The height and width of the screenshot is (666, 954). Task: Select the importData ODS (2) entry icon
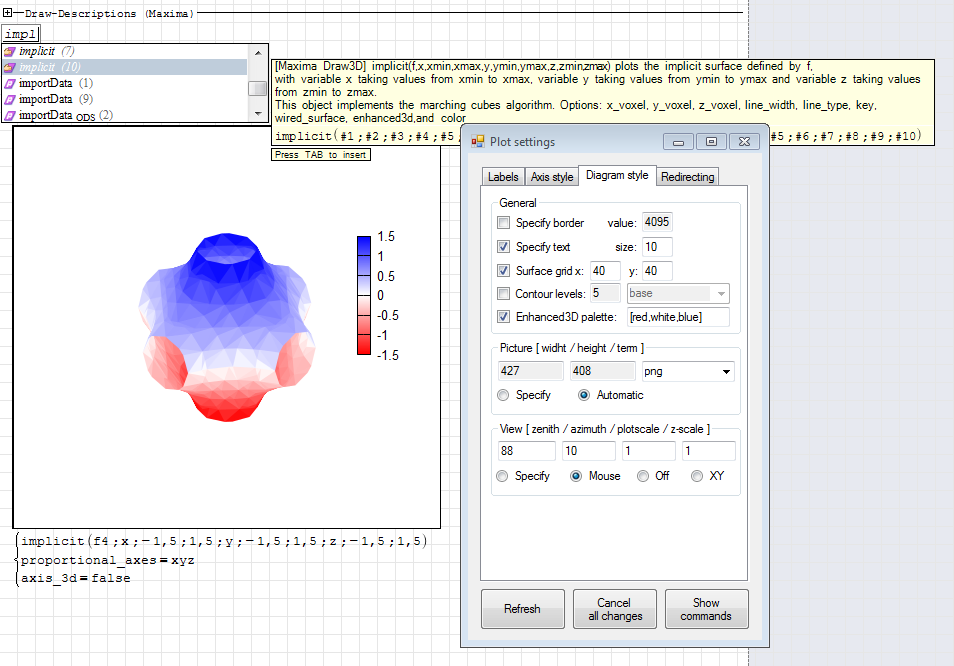click(x=9, y=115)
